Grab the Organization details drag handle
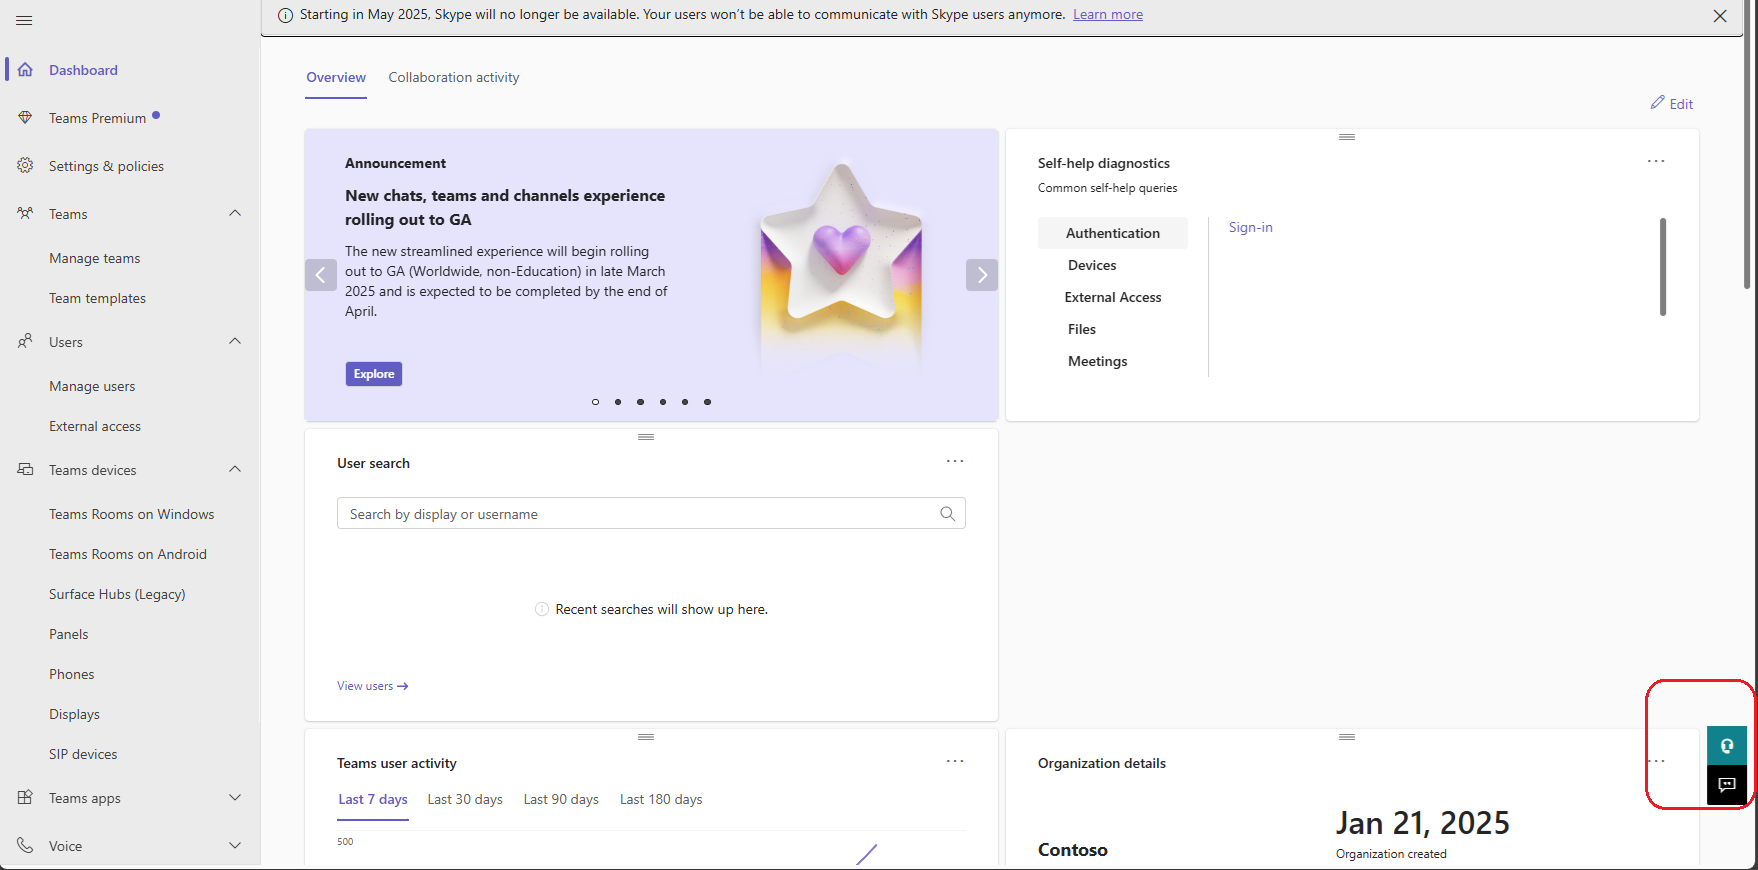The width and height of the screenshot is (1758, 870). [1347, 737]
